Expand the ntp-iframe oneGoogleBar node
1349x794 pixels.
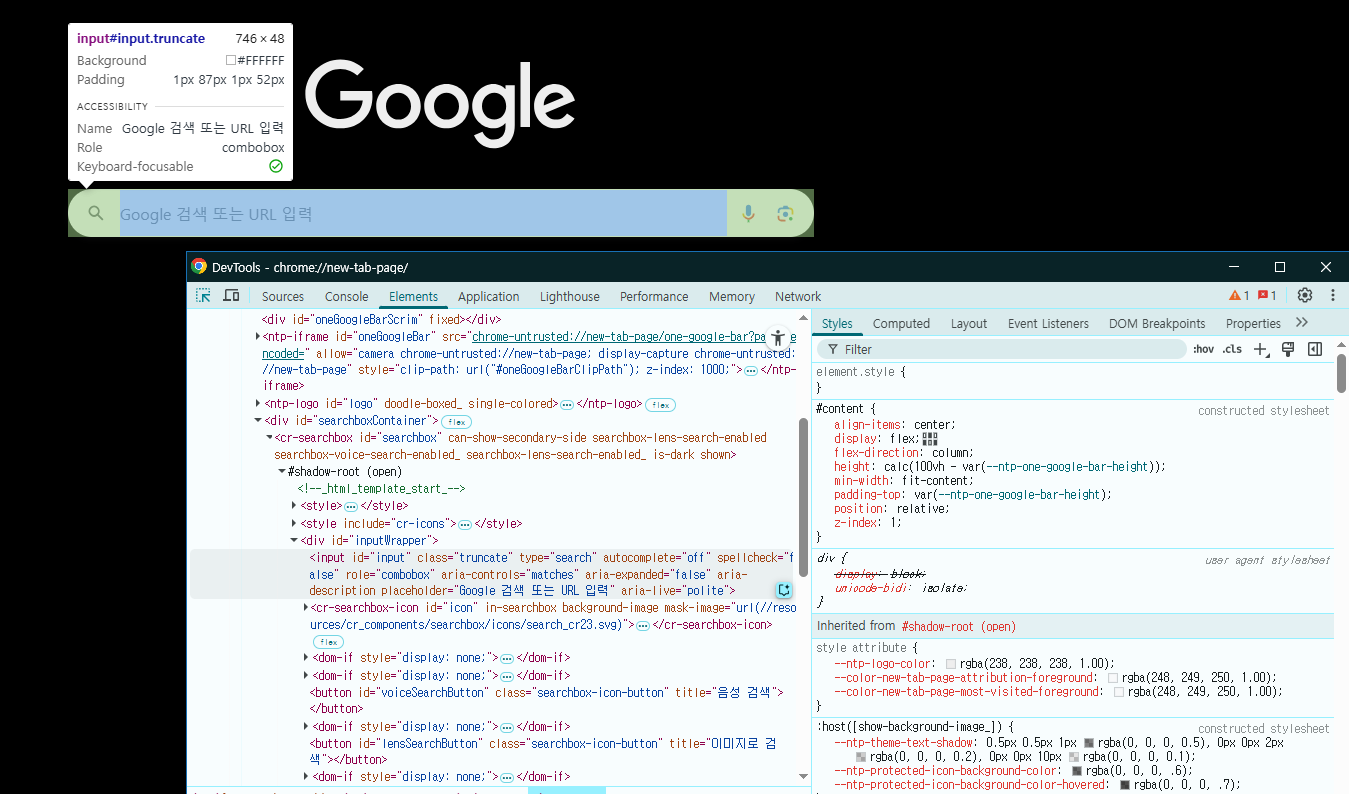click(258, 337)
